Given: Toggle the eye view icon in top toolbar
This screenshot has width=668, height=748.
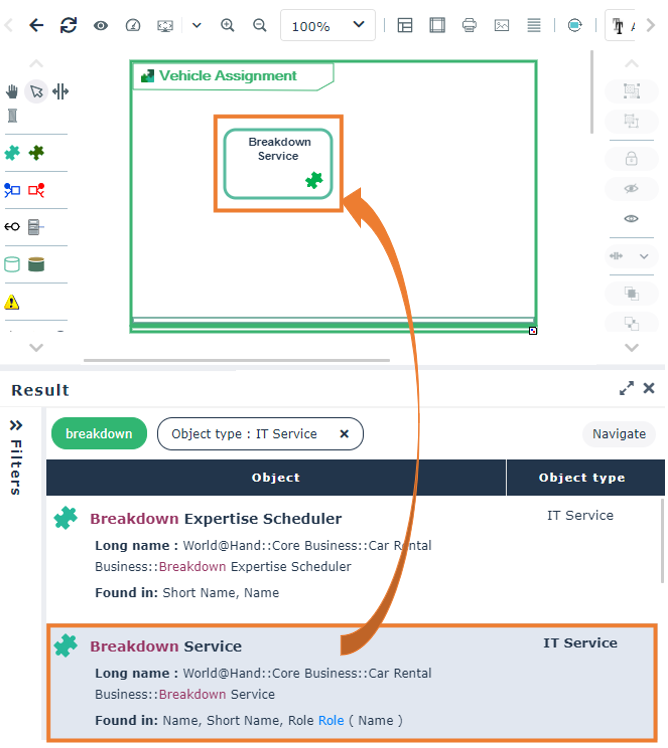Looking at the screenshot, I should click(100, 25).
